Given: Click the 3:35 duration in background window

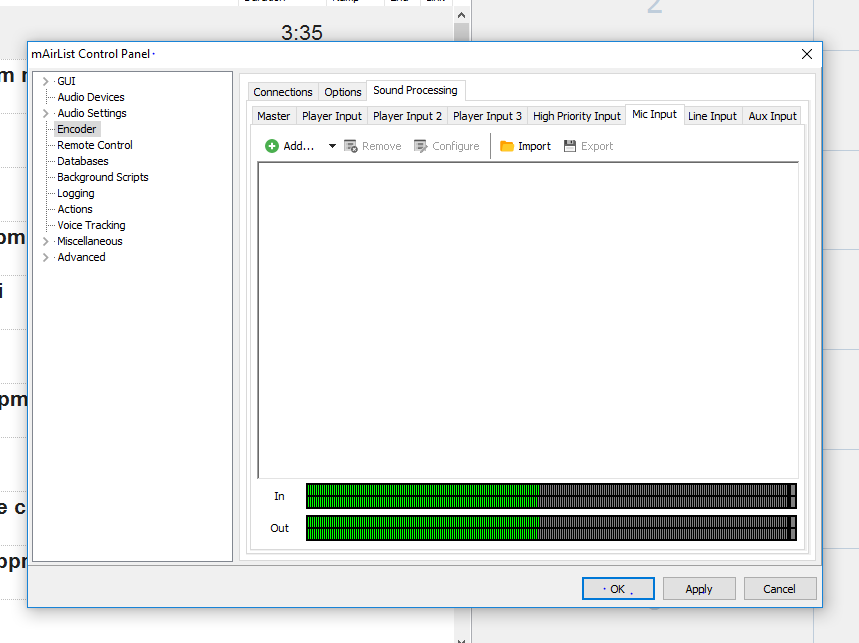Looking at the screenshot, I should [302, 33].
